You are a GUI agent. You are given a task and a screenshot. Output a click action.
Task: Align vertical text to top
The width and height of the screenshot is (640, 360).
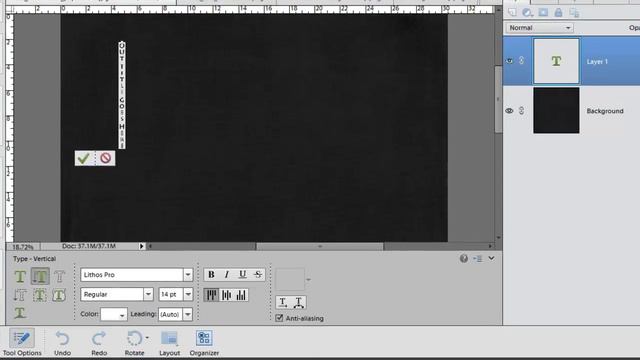(x=211, y=295)
